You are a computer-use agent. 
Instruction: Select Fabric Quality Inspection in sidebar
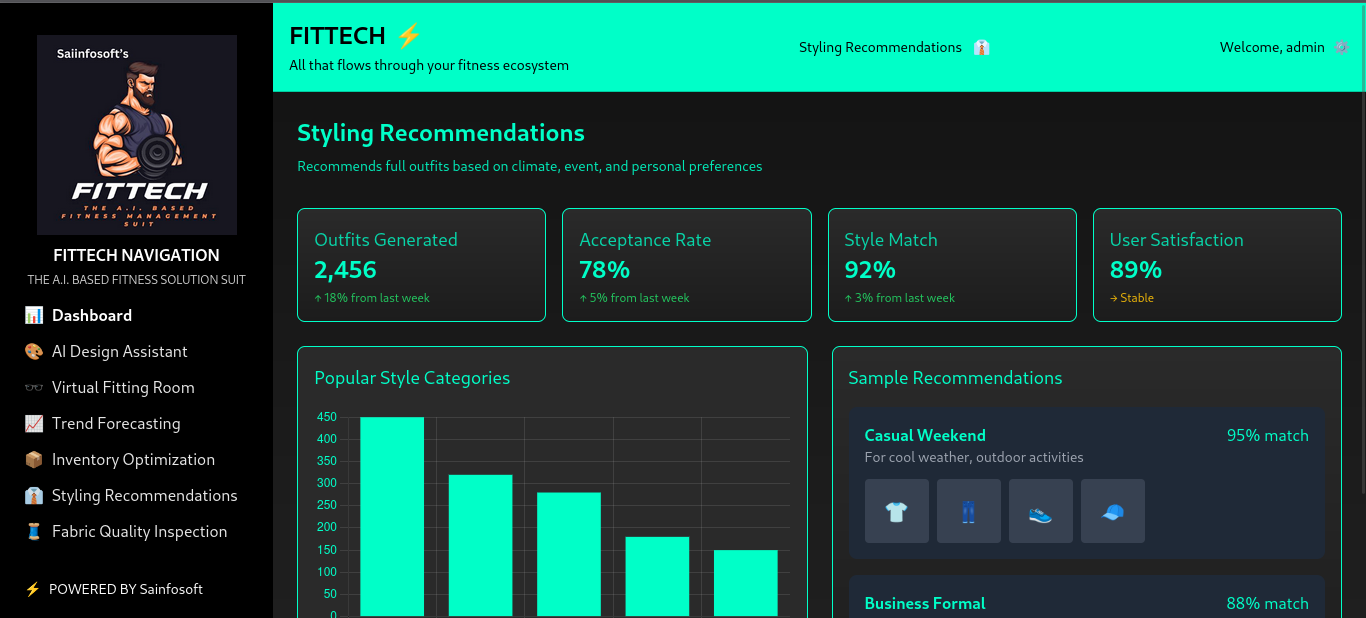pos(139,532)
